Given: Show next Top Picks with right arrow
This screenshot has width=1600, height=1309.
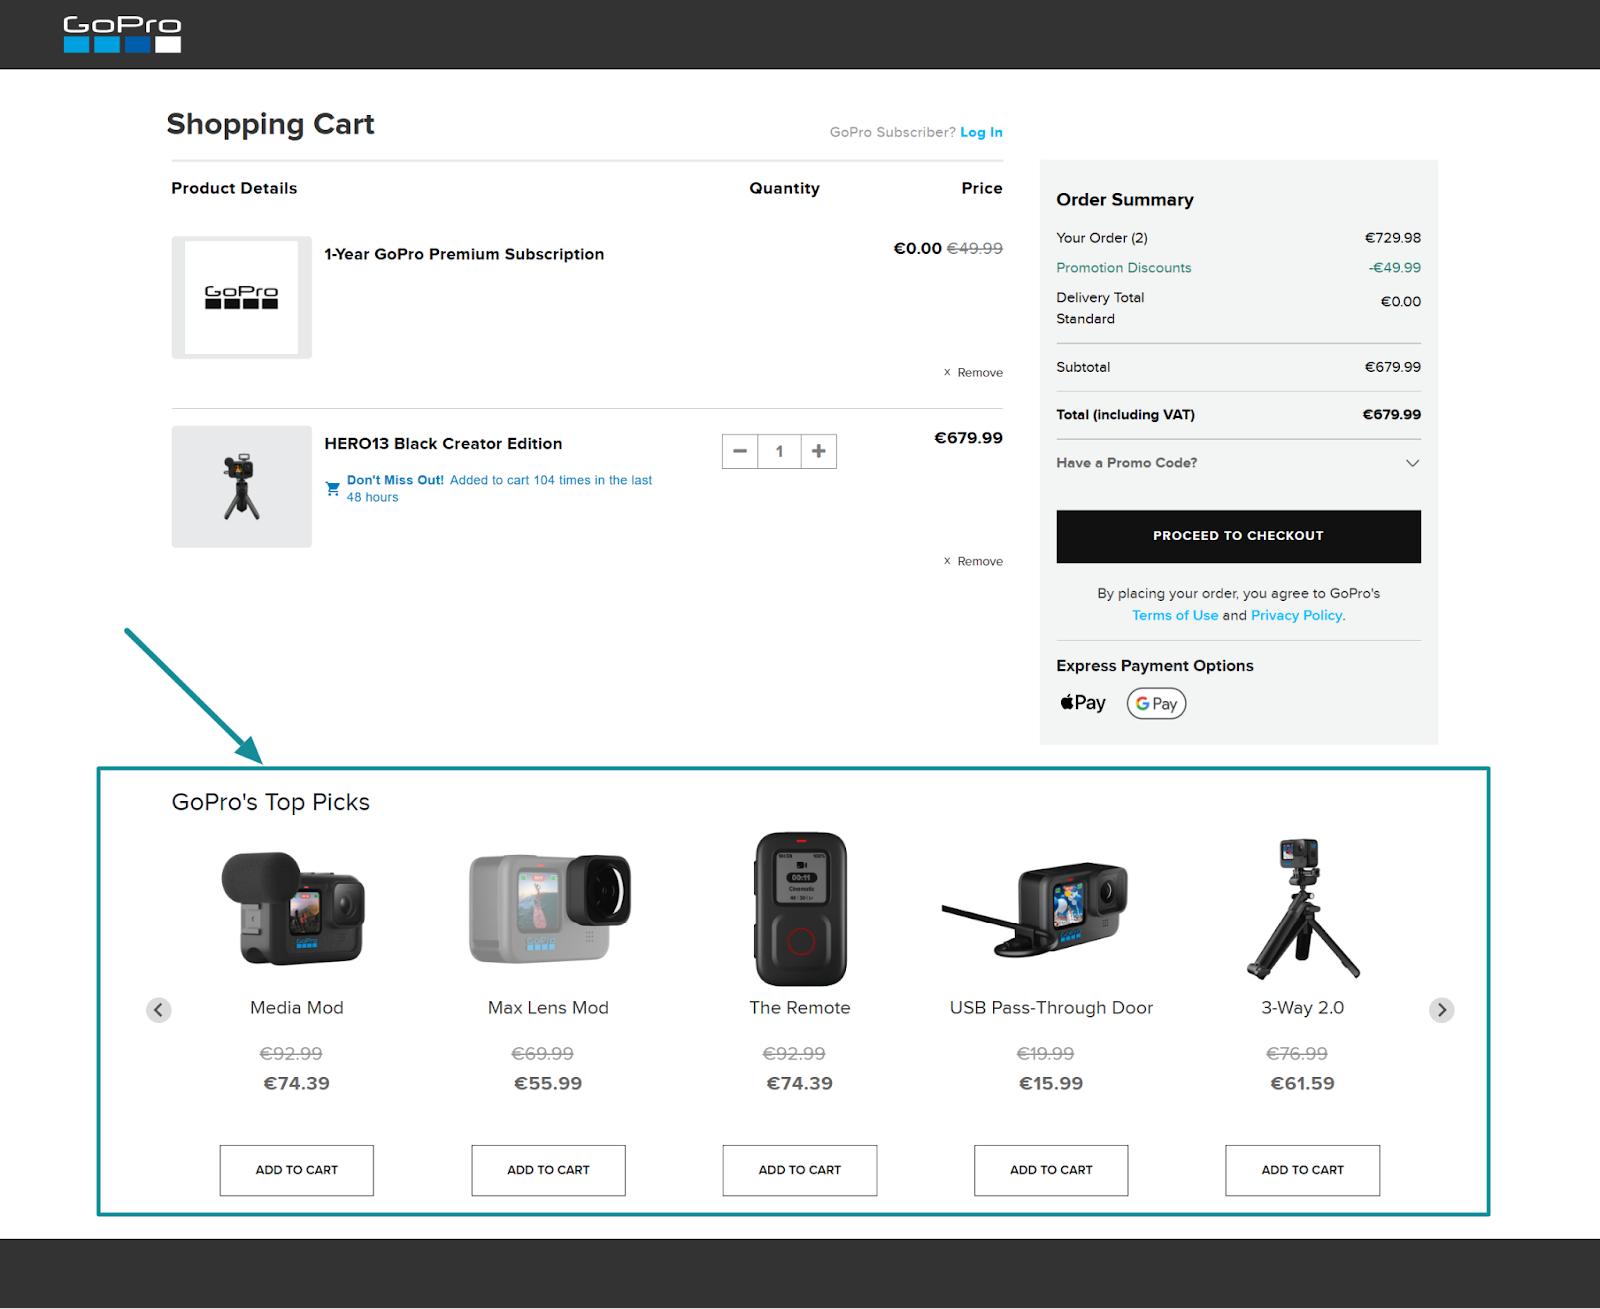Looking at the screenshot, I should (x=1441, y=1010).
